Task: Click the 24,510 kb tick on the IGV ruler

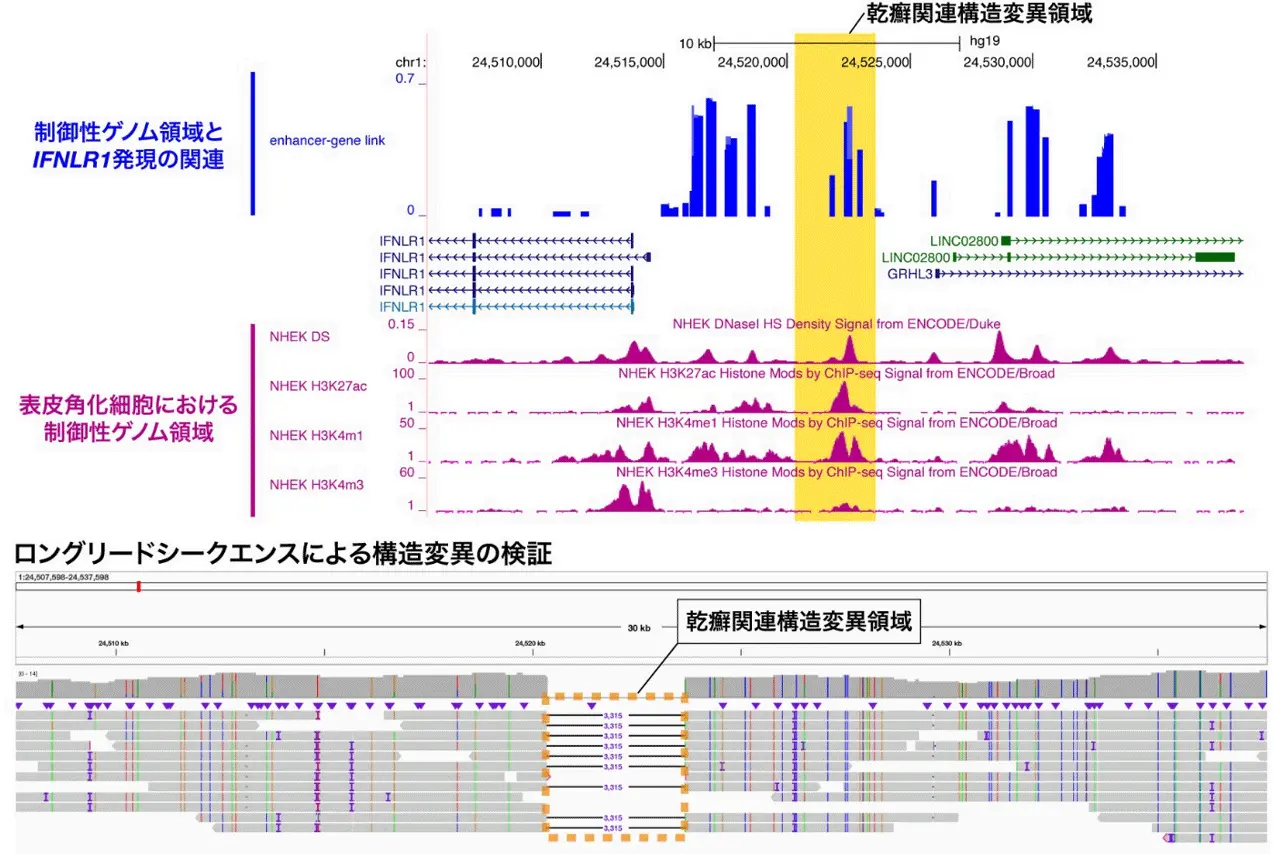Action: point(113,643)
